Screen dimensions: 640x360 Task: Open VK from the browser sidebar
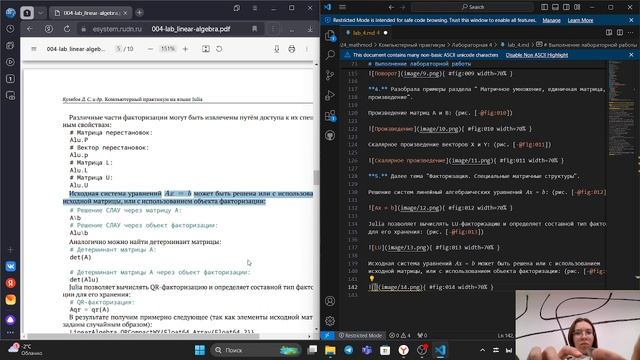11,267
